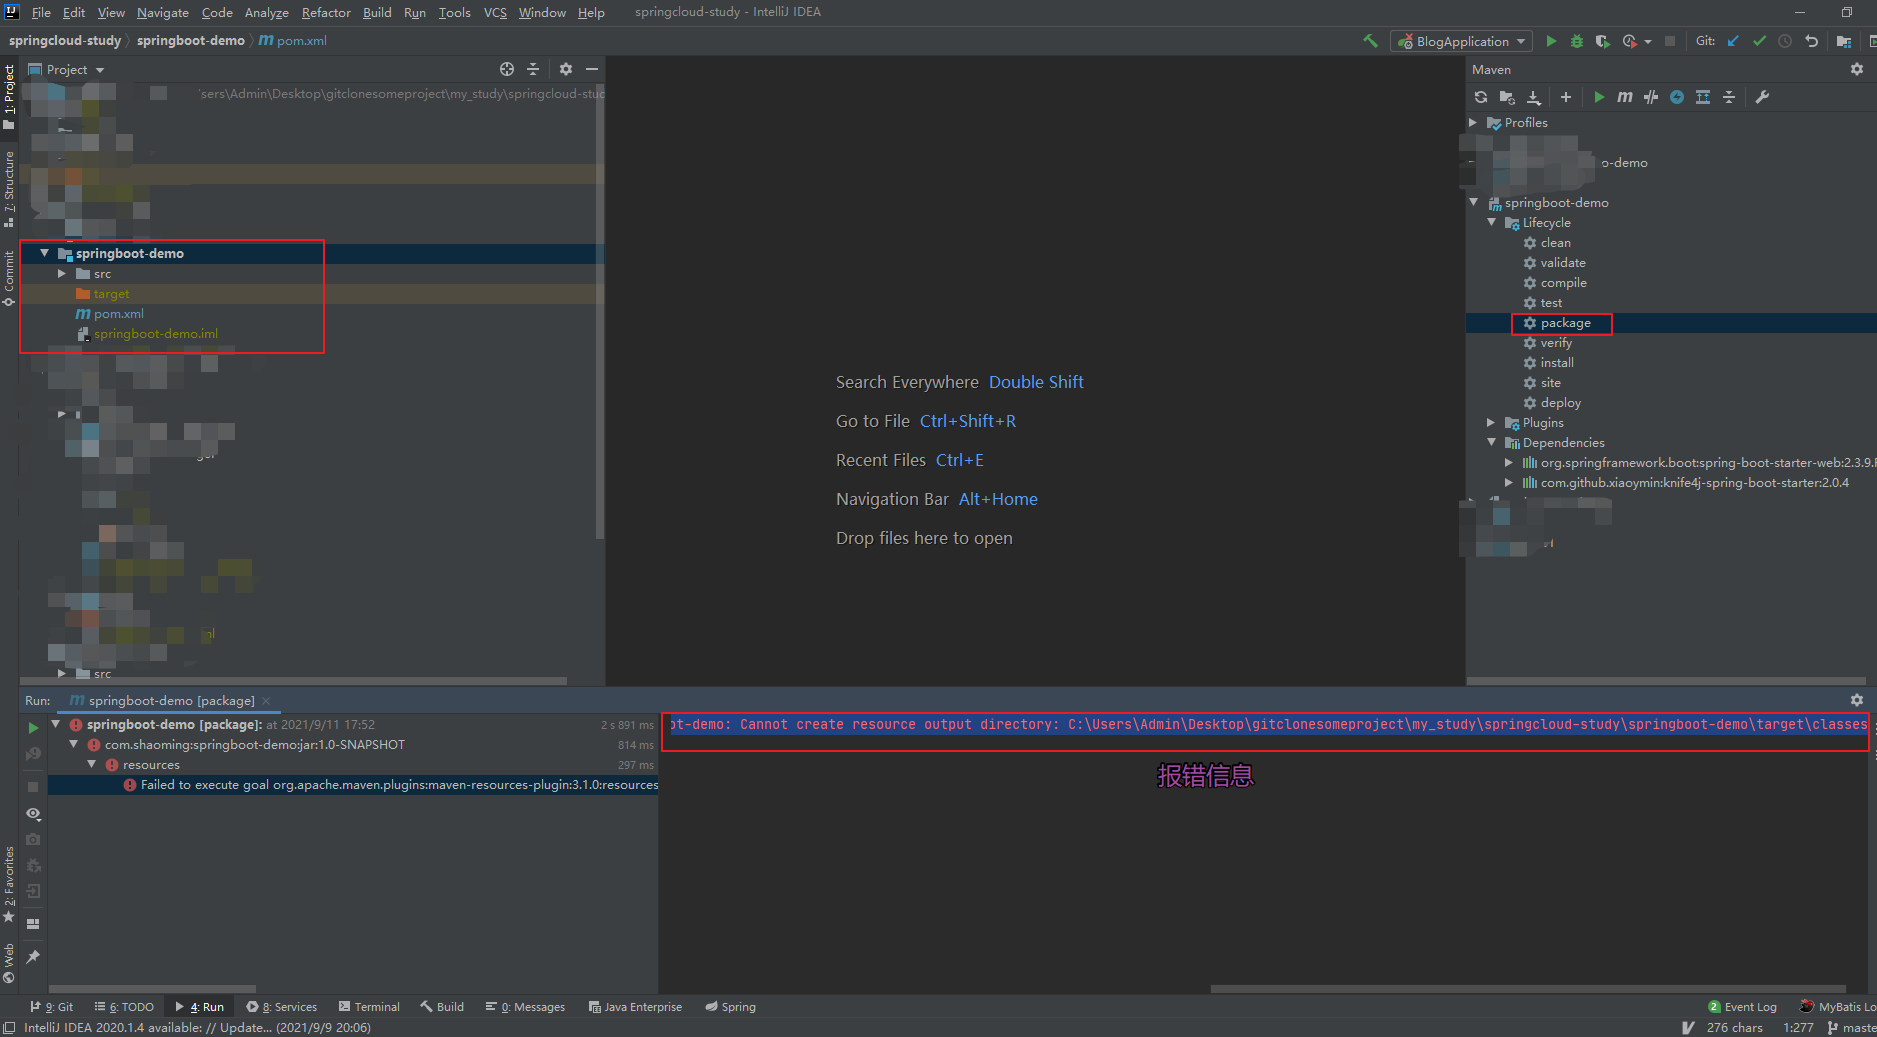The height and width of the screenshot is (1037, 1877).
Task: Collapse the resources node in Run tree
Action: [x=92, y=764]
